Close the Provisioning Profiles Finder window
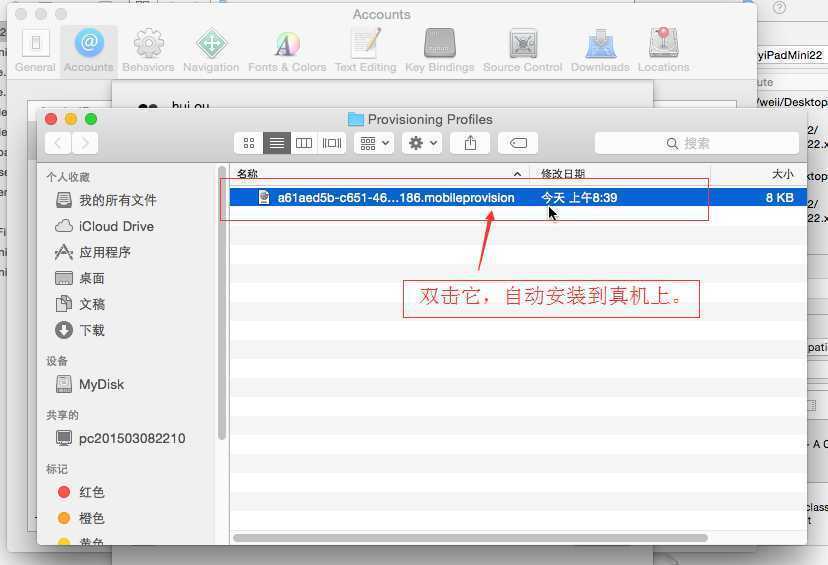The width and height of the screenshot is (828, 565). (x=51, y=119)
